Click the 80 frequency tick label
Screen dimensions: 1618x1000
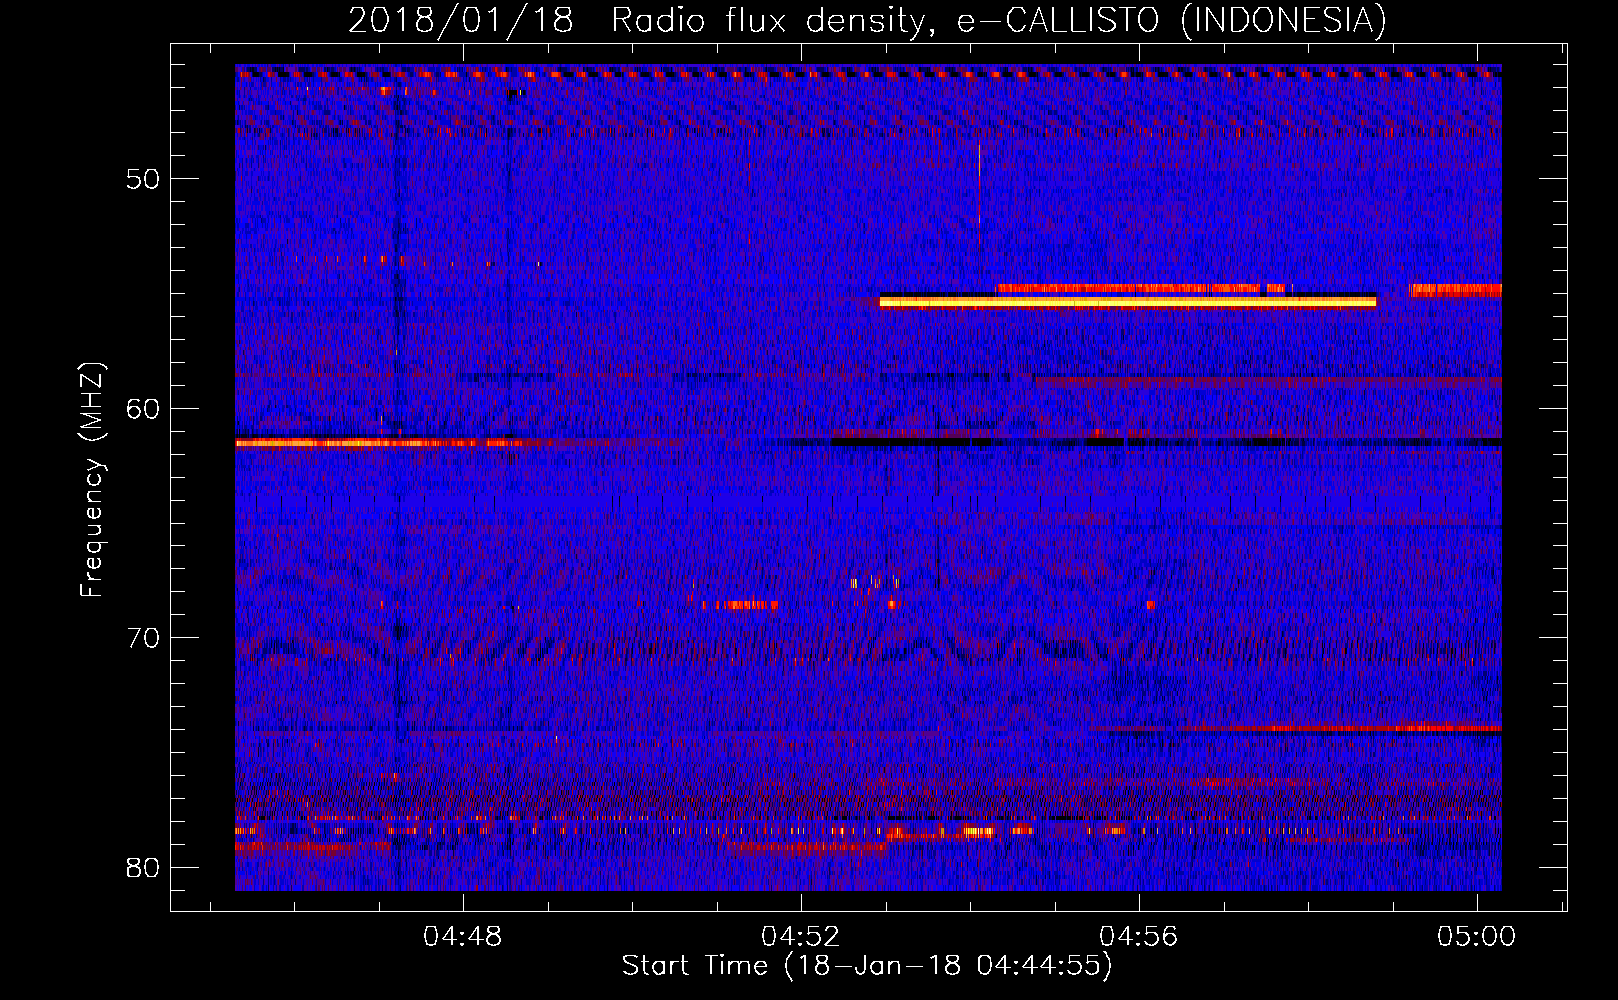click(x=143, y=867)
